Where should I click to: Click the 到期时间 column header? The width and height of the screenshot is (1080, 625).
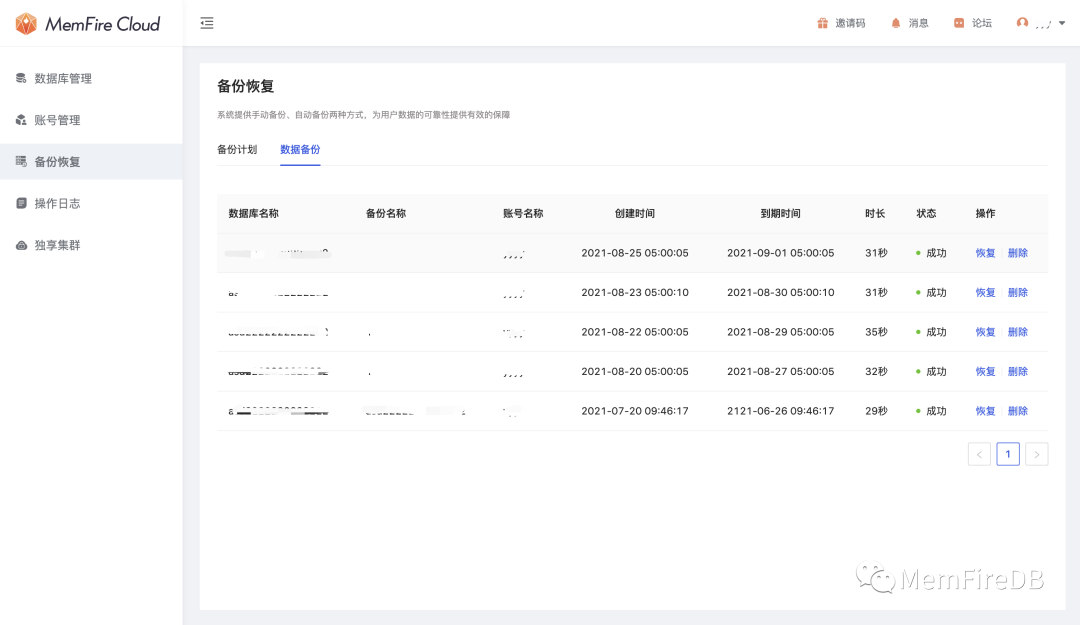[780, 214]
